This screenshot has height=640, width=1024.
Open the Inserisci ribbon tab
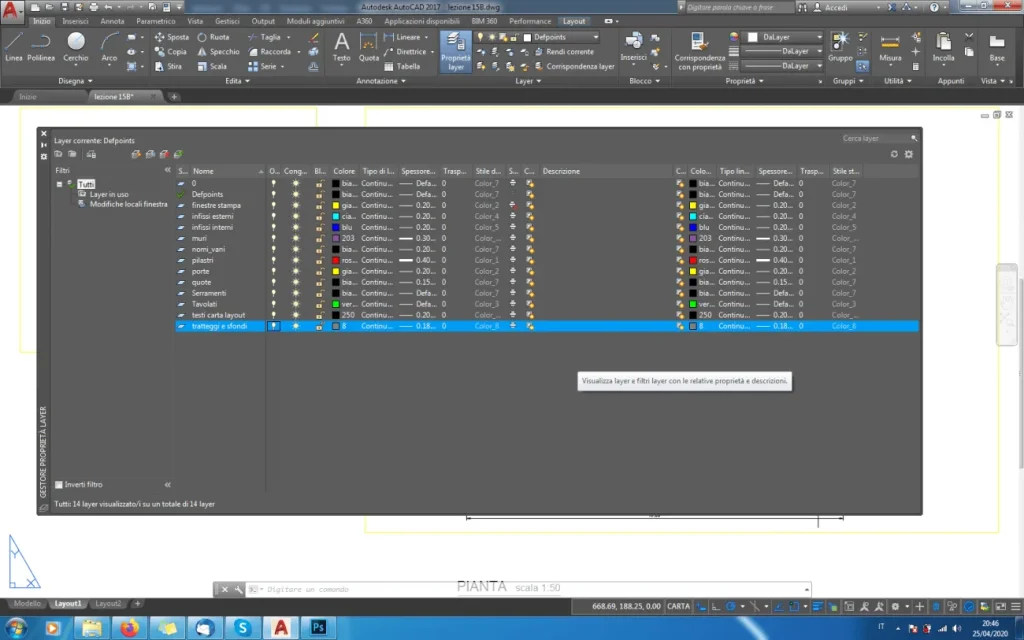coord(75,21)
